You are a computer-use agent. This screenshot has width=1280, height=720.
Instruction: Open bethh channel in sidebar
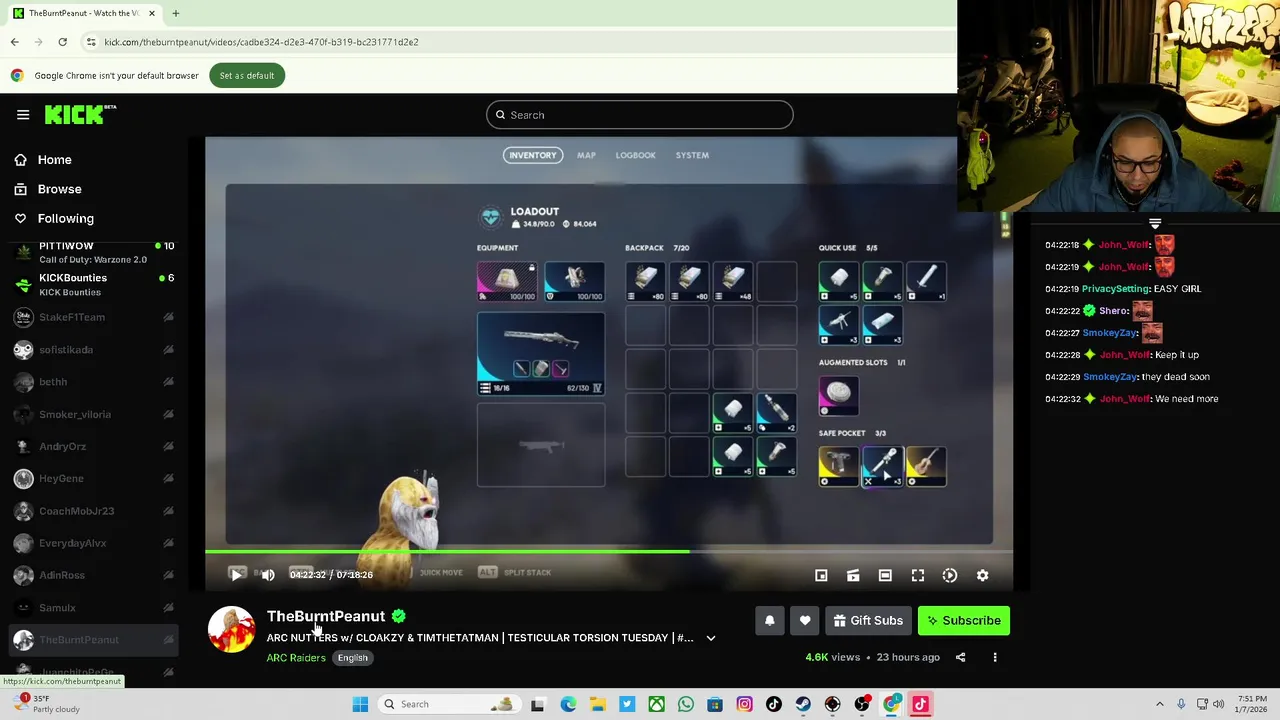click(x=95, y=382)
